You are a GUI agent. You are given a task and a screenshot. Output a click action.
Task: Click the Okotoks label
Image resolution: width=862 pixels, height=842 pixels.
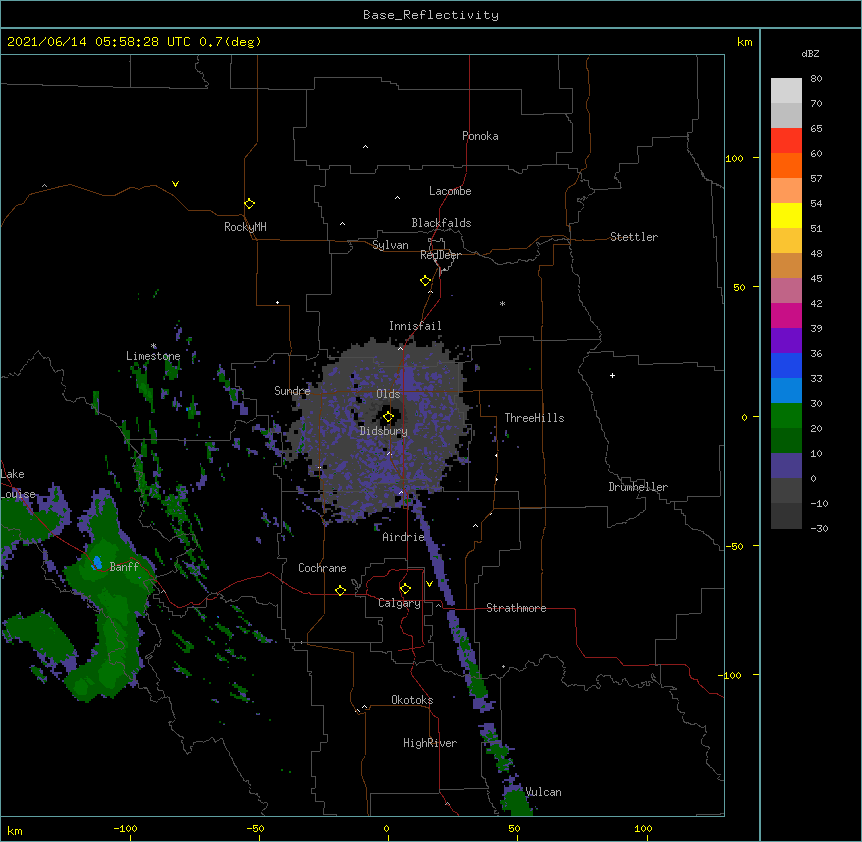[x=412, y=700]
